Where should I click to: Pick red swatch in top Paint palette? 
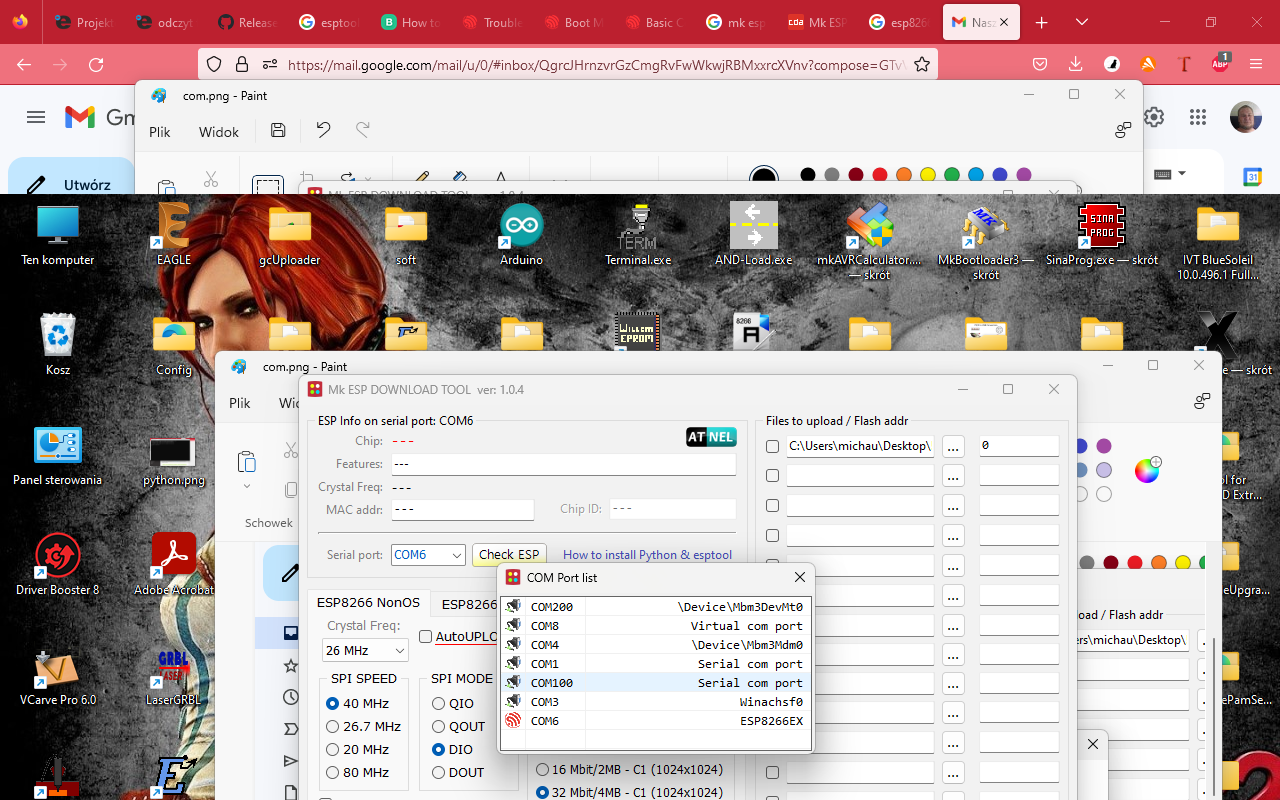coord(880,175)
